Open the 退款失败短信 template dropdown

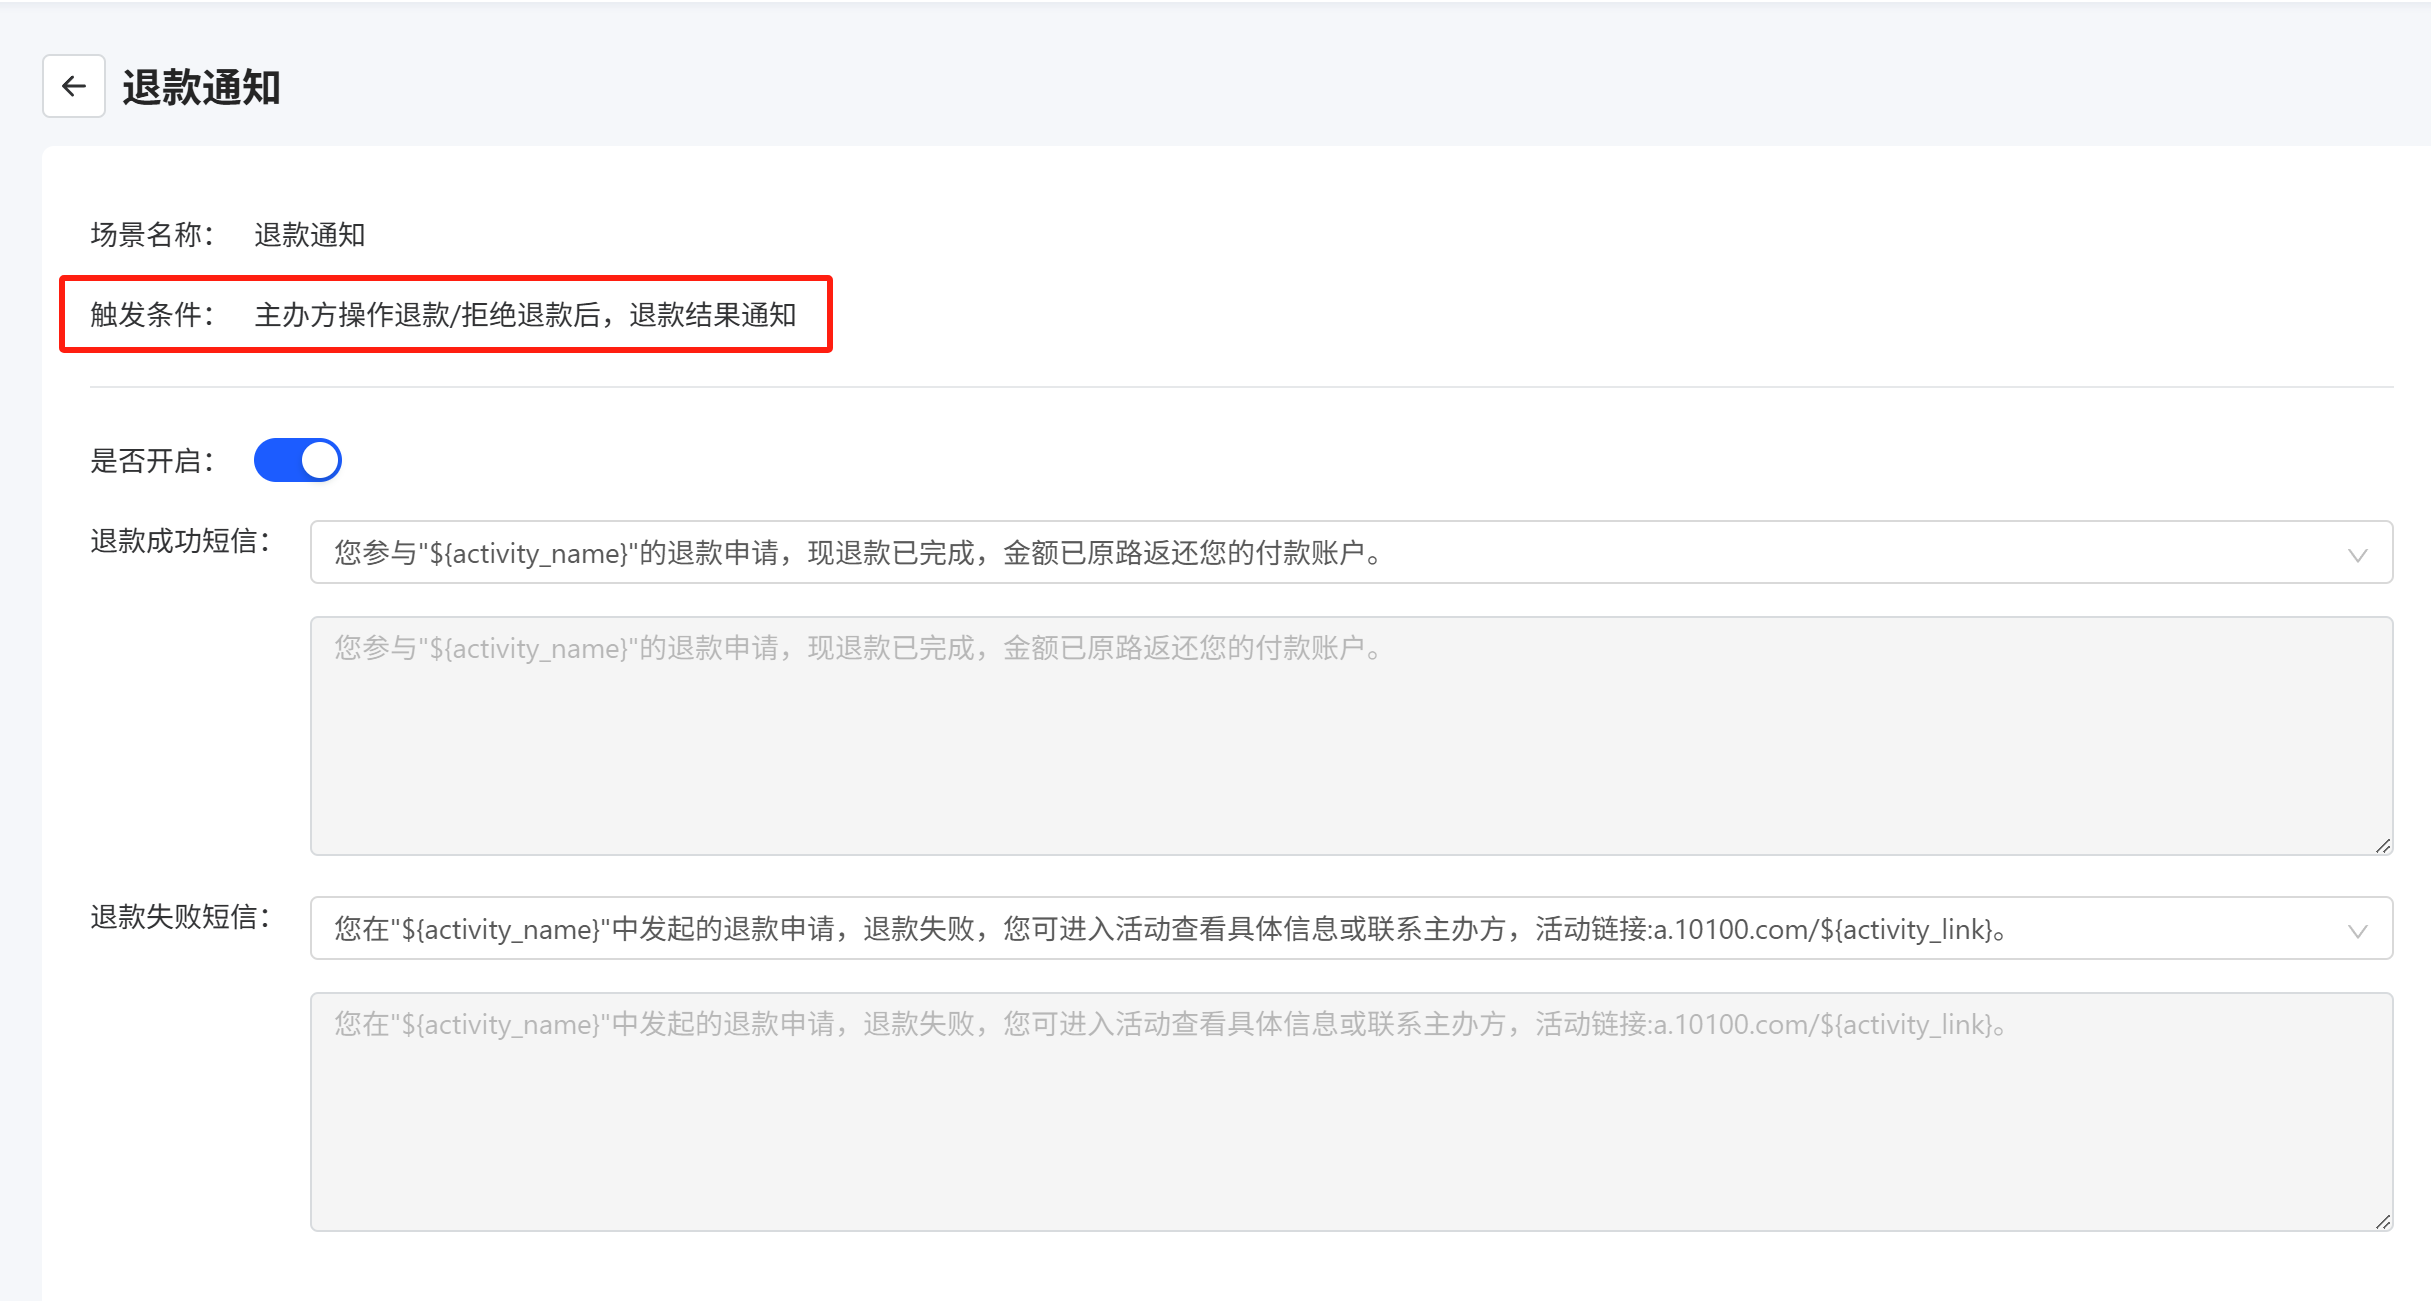1350,928
